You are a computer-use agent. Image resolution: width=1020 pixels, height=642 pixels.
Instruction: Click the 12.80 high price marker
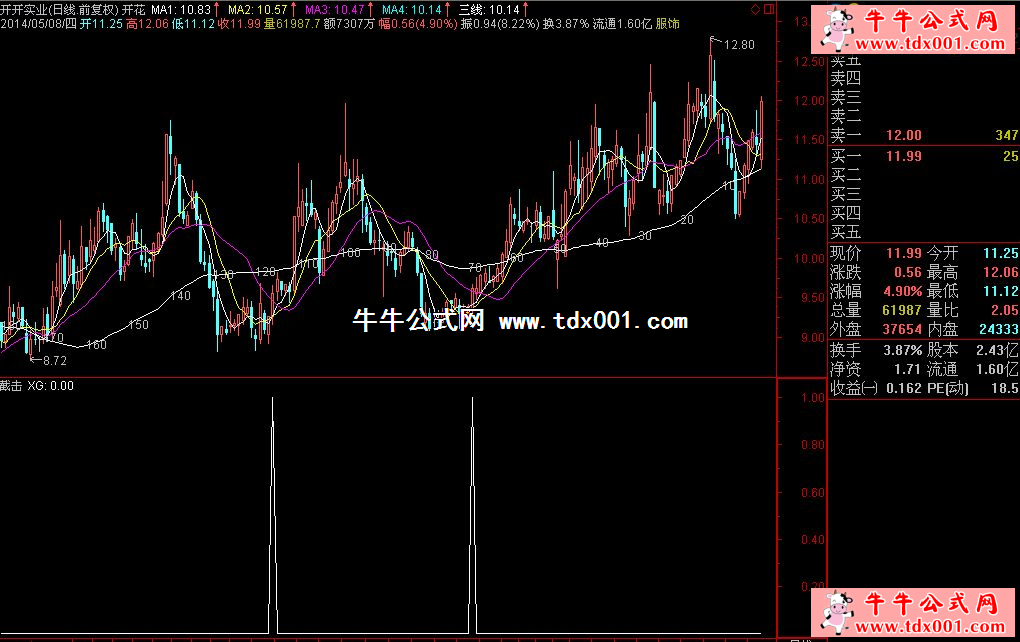coord(738,45)
